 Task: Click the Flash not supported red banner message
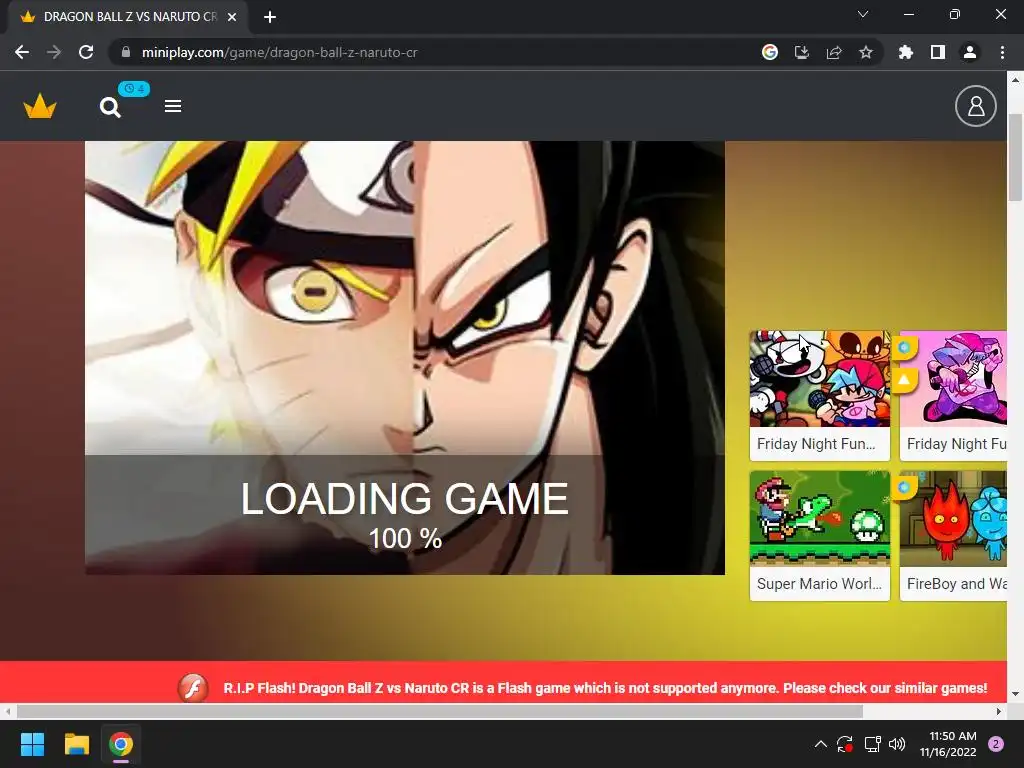605,688
